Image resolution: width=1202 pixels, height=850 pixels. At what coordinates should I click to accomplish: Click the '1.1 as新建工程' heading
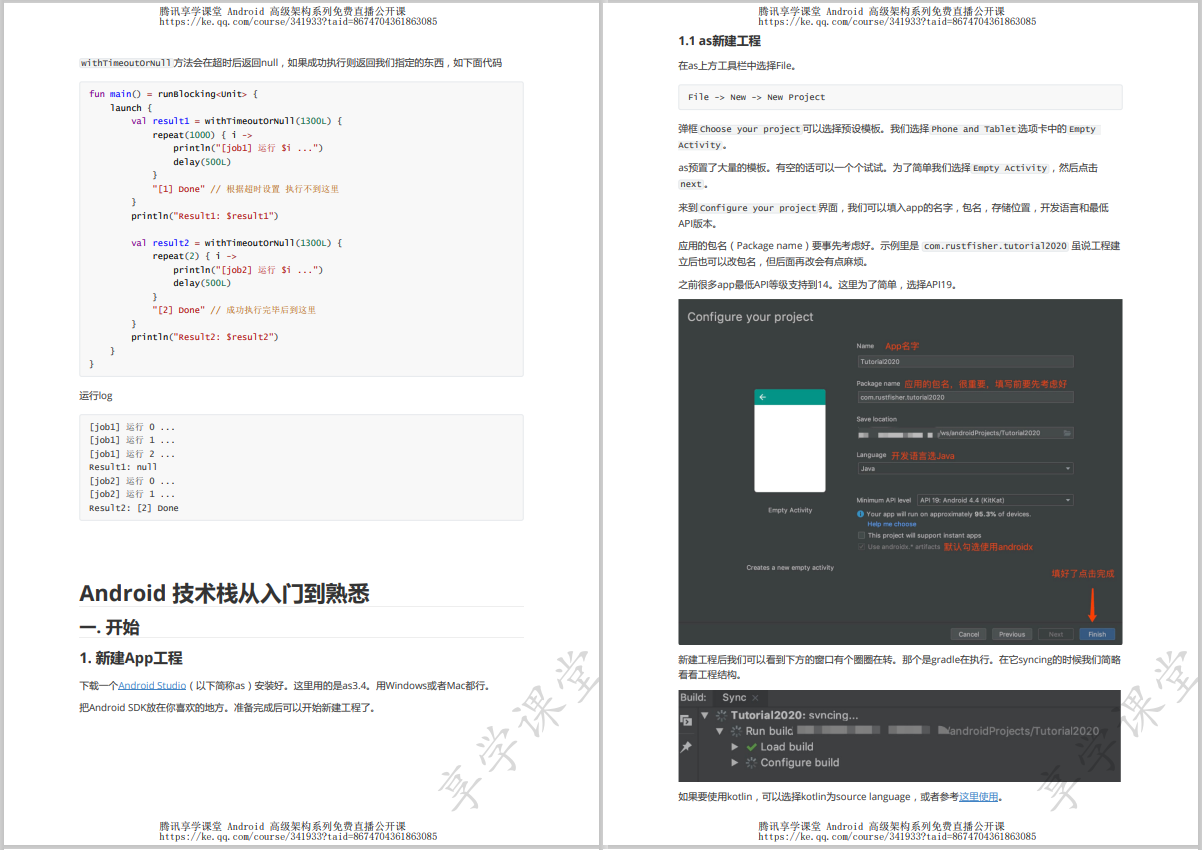719,41
